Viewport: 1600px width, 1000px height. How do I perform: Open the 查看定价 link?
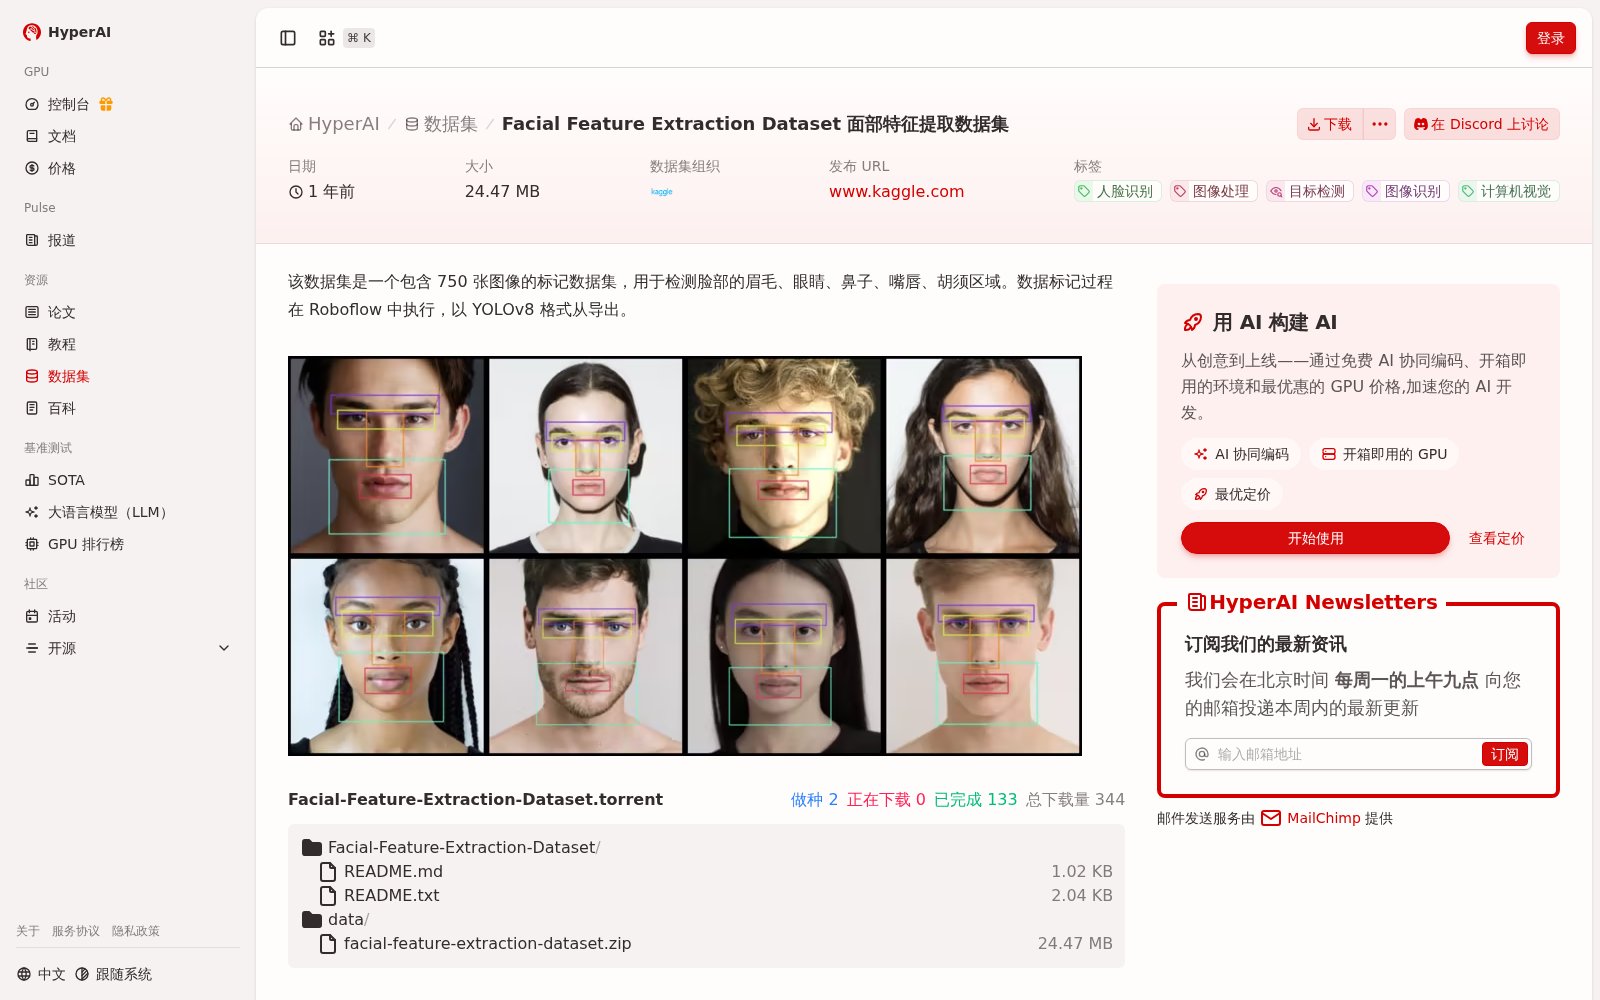point(1496,538)
